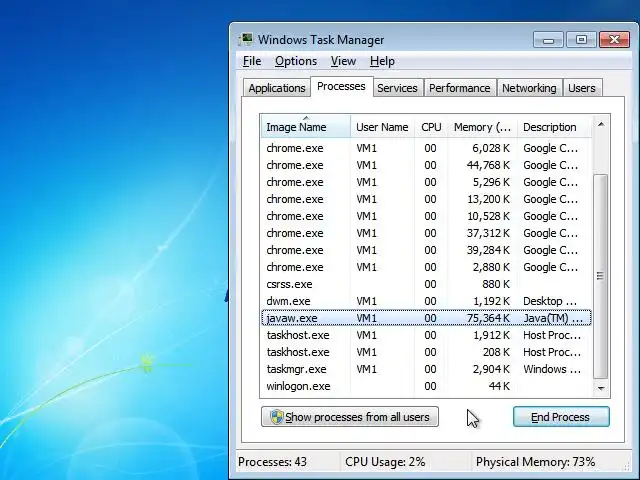Click the End Process button
The width and height of the screenshot is (640, 480).
pyautogui.click(x=561, y=417)
